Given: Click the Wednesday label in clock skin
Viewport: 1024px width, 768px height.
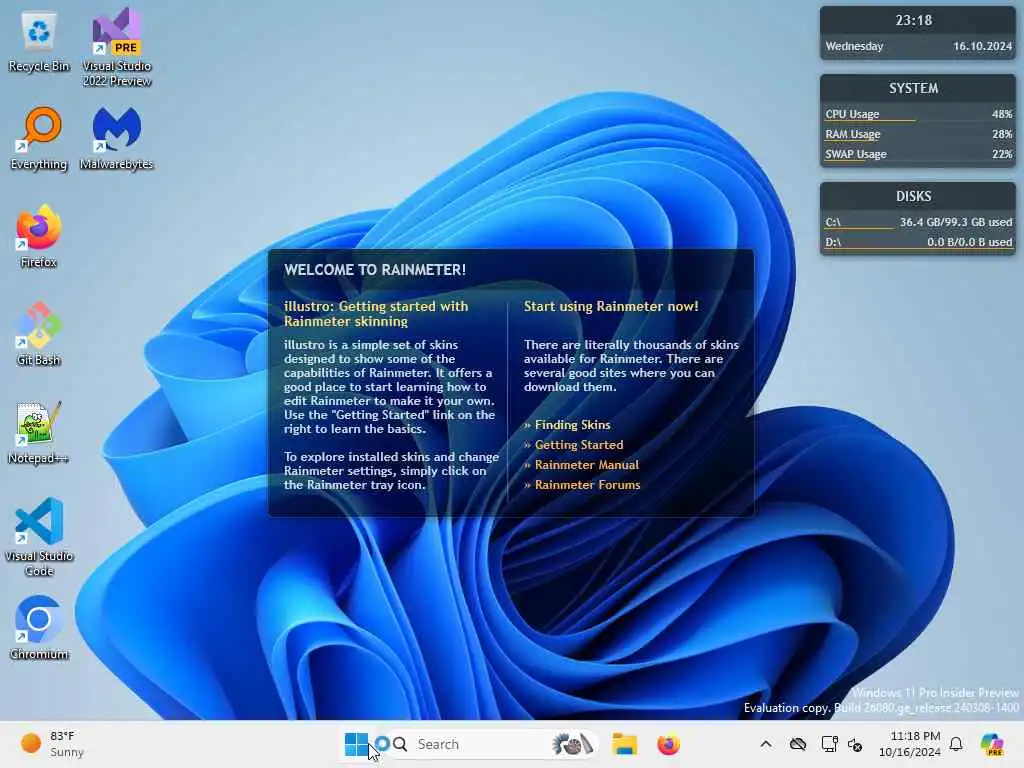Looking at the screenshot, I should [x=854, y=46].
